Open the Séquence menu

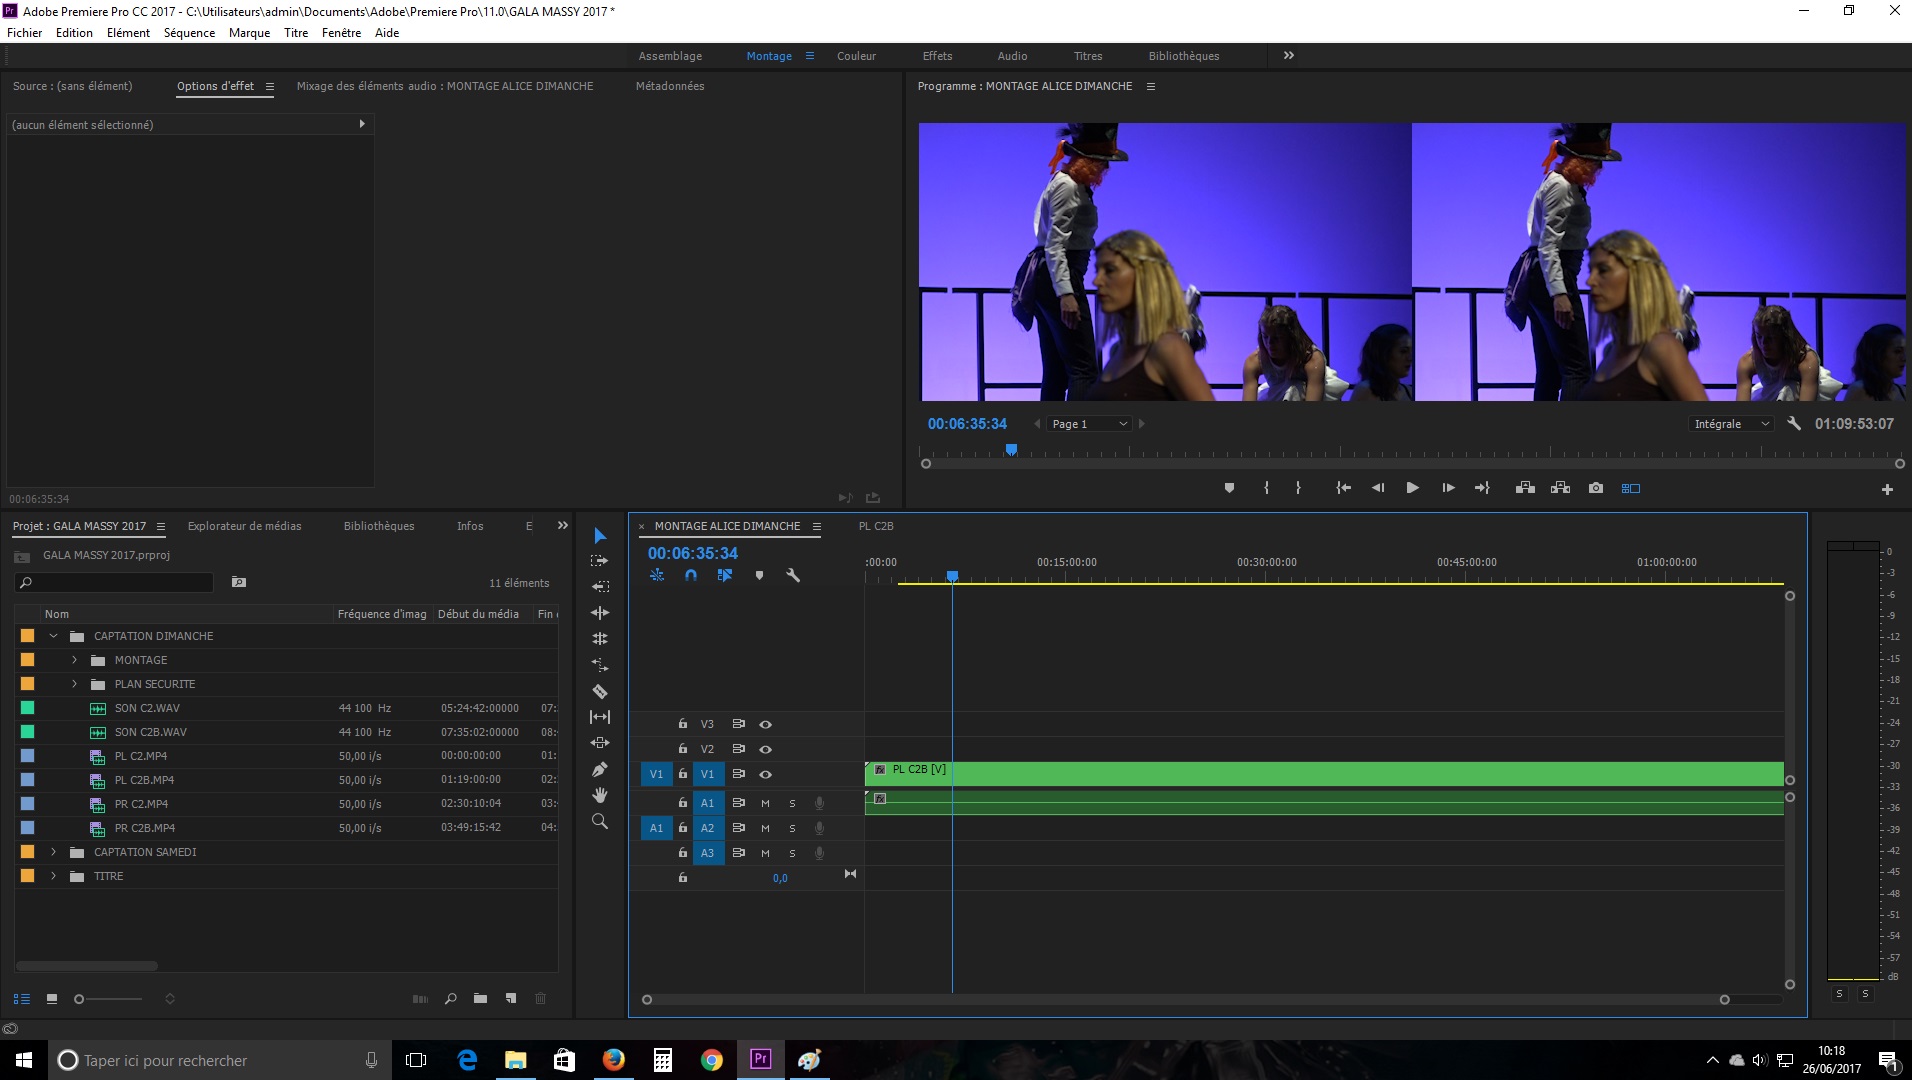coord(189,33)
